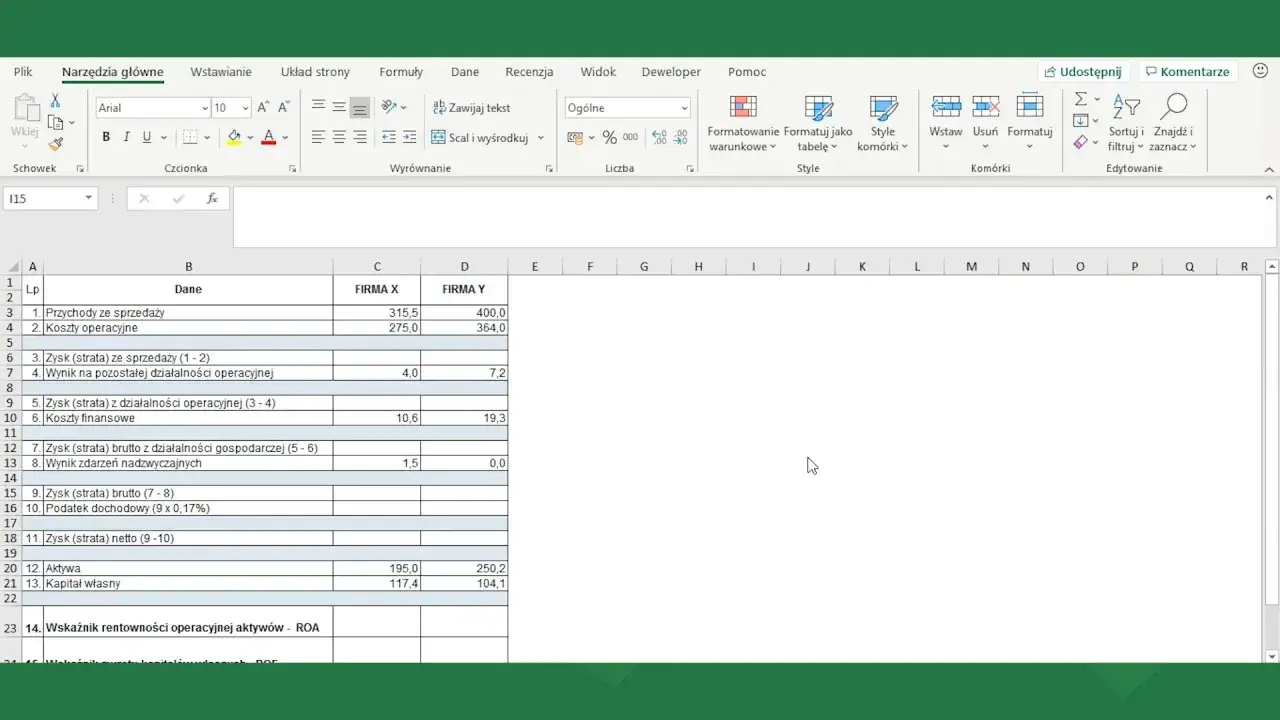The image size is (1280, 720).
Task: Toggle bold formatting
Action: (x=106, y=138)
